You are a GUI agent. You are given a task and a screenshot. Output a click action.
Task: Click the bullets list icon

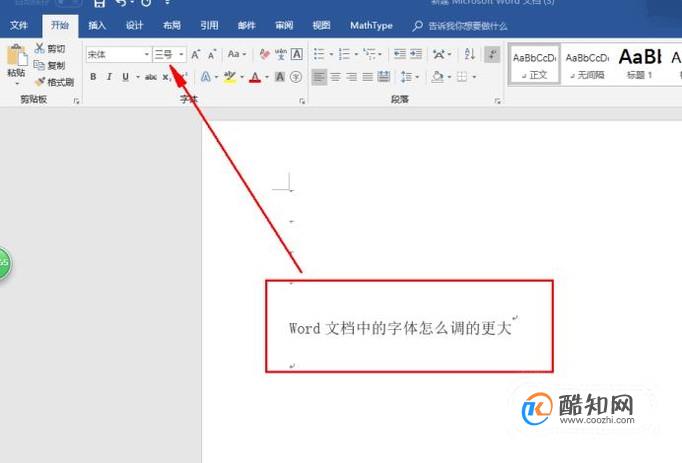319,54
